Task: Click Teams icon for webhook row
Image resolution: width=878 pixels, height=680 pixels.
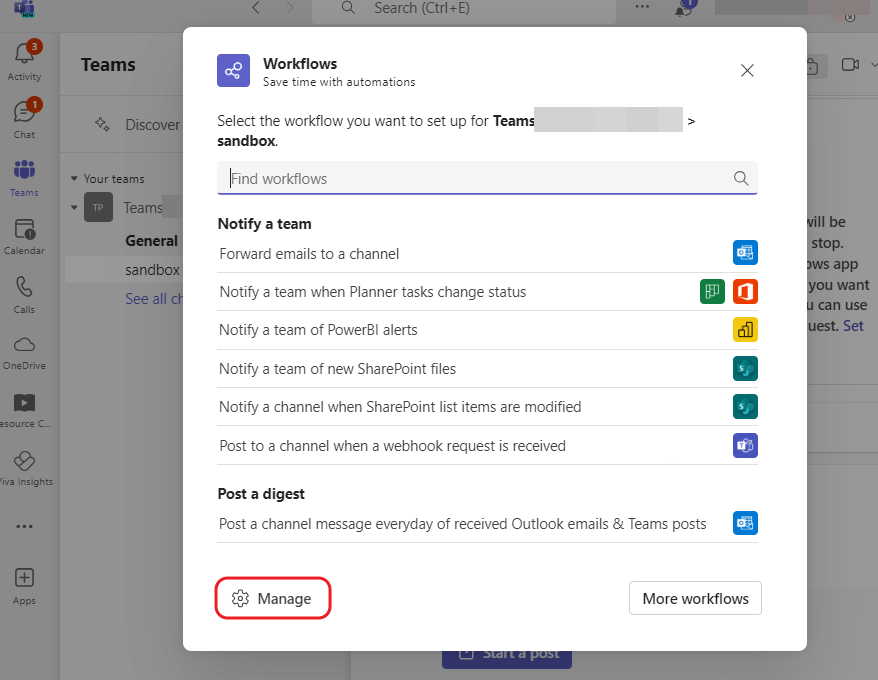Action: tap(745, 446)
